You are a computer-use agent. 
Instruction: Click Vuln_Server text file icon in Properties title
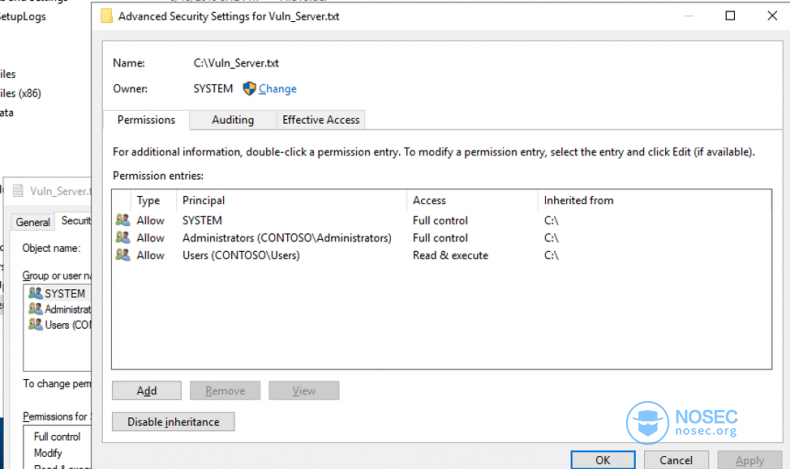click(18, 191)
